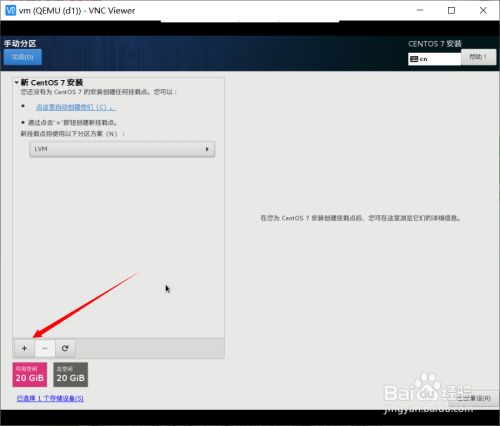Click the plus button to add mount point
The width and height of the screenshot is (500, 426).
pos(24,348)
